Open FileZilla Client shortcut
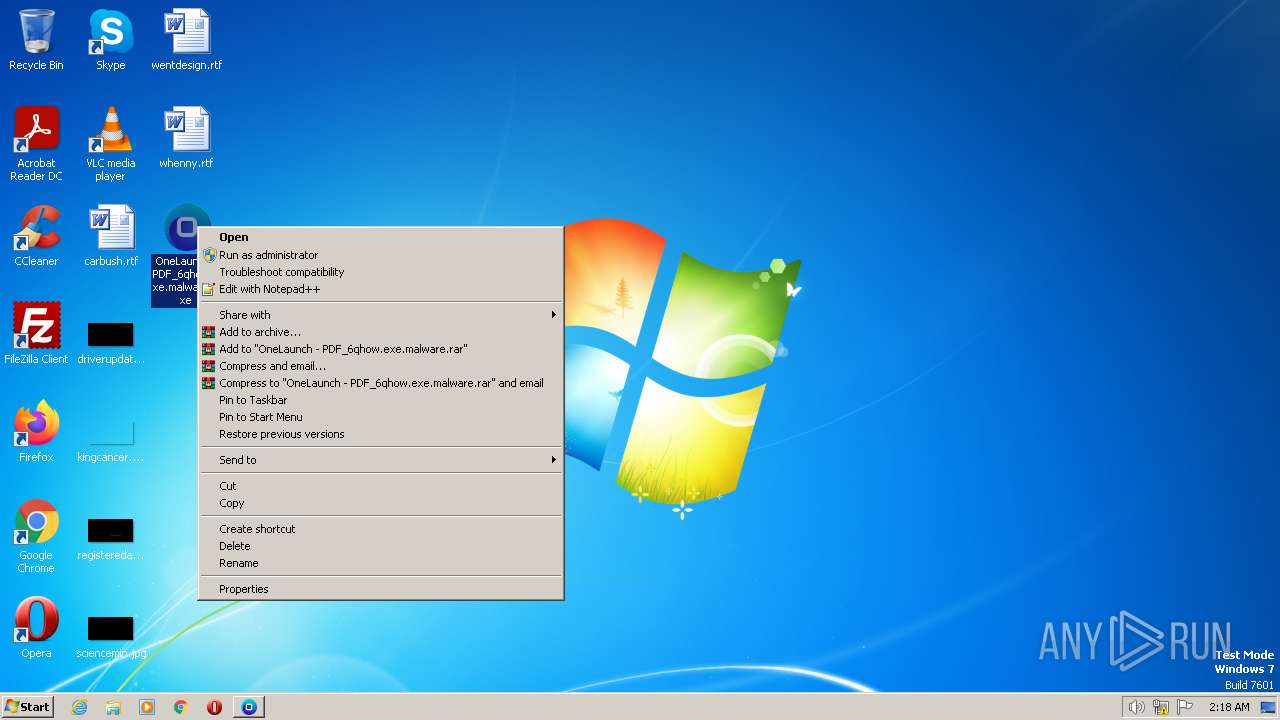 [x=36, y=333]
